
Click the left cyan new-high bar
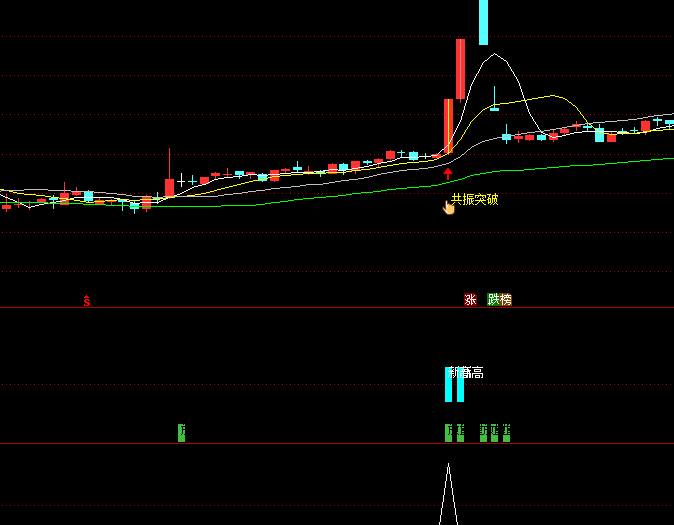[448, 384]
